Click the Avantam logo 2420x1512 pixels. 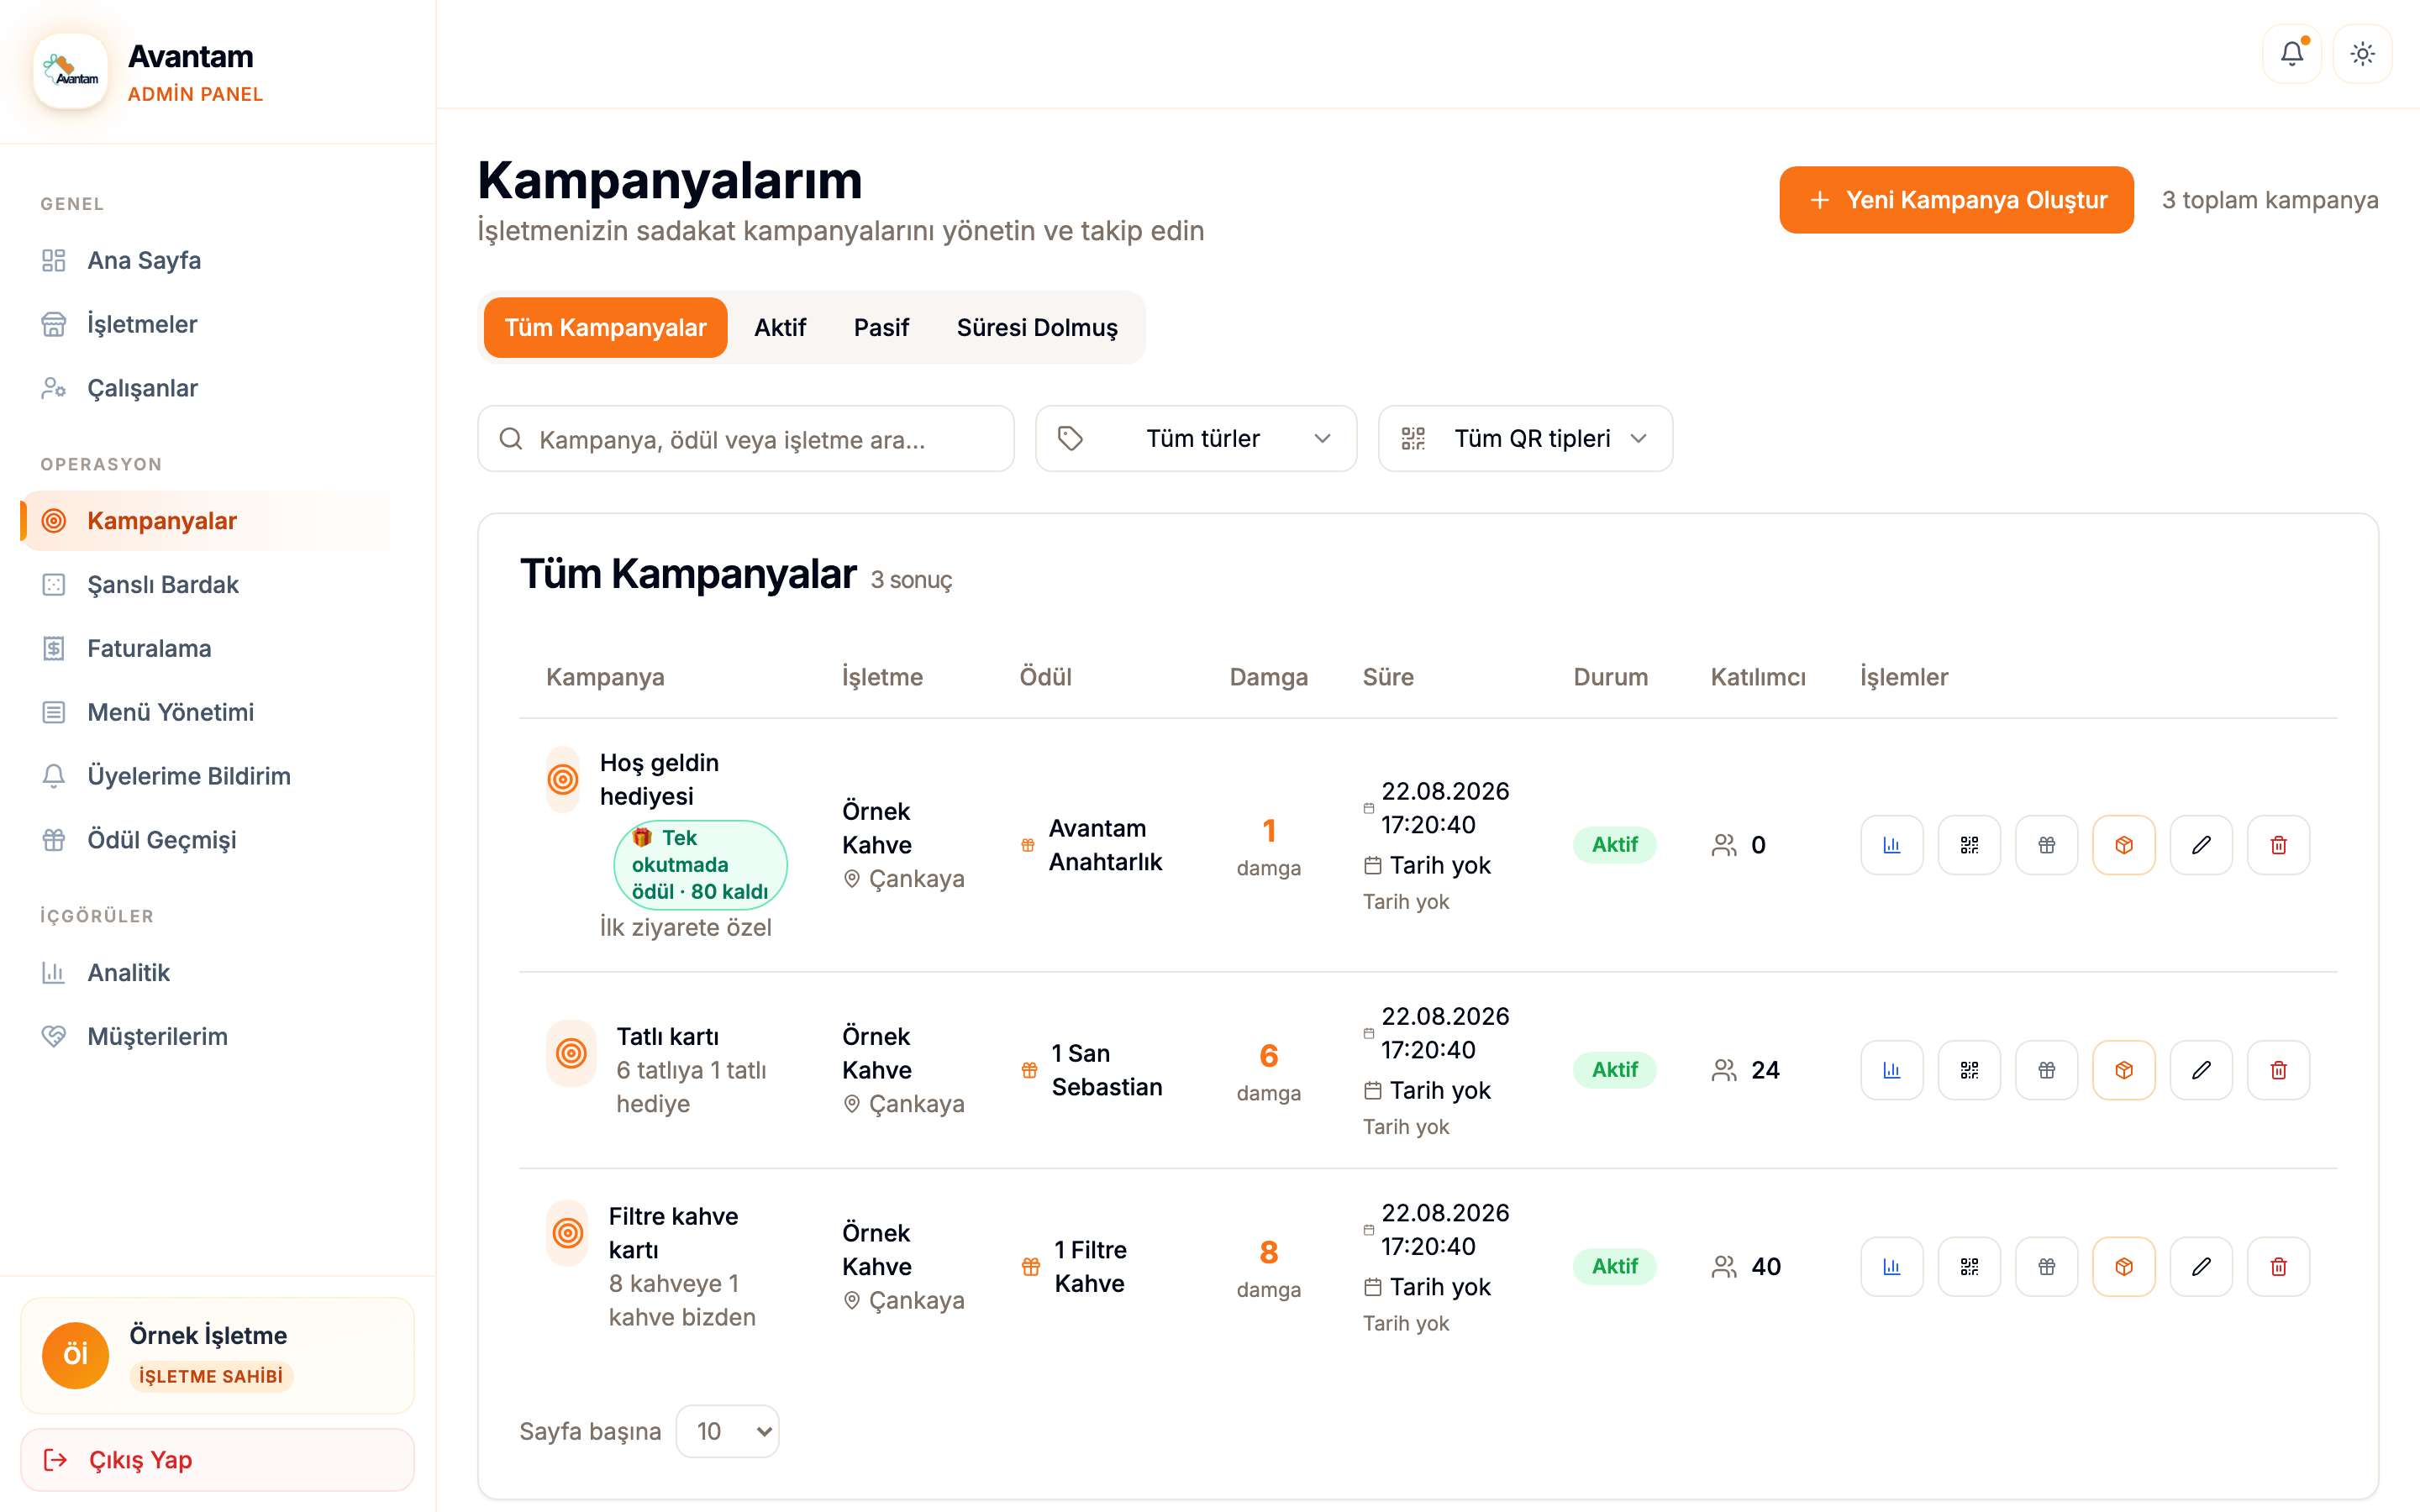[71, 71]
